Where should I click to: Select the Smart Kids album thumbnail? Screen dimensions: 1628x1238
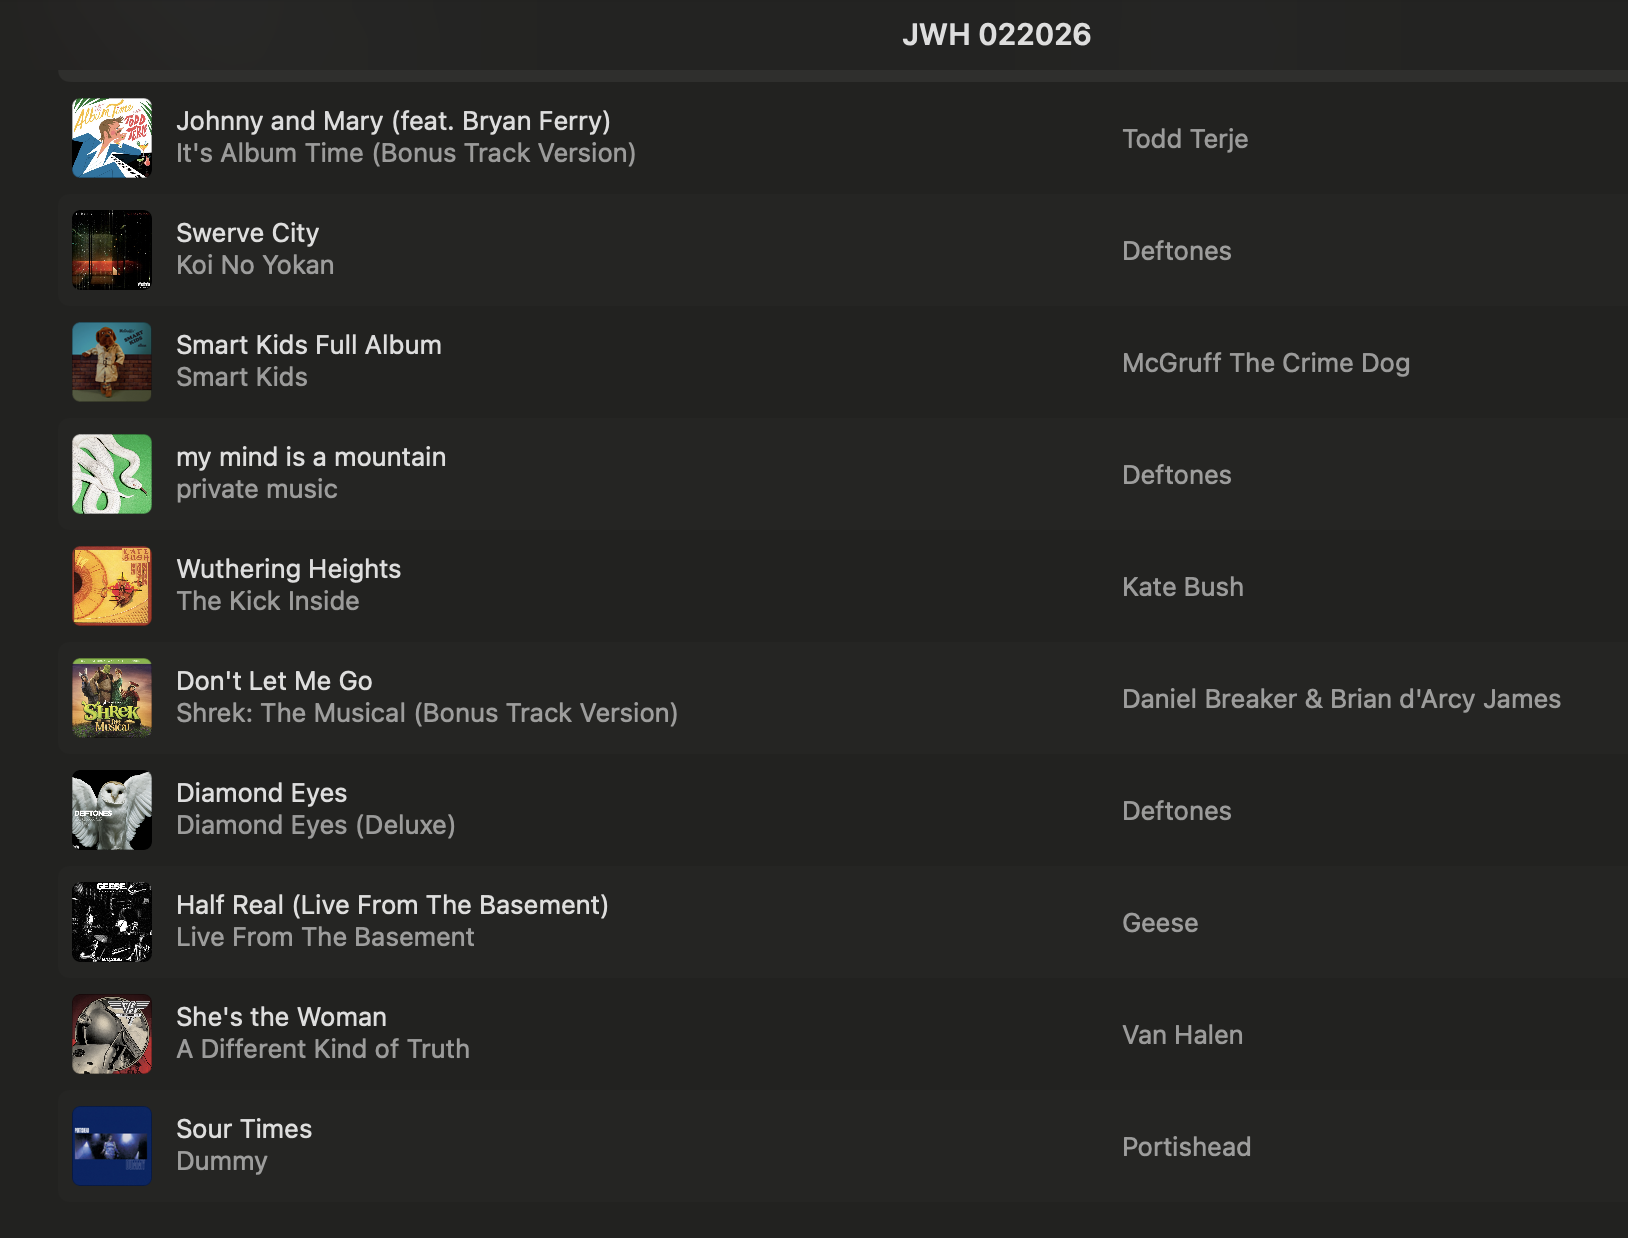[112, 362]
